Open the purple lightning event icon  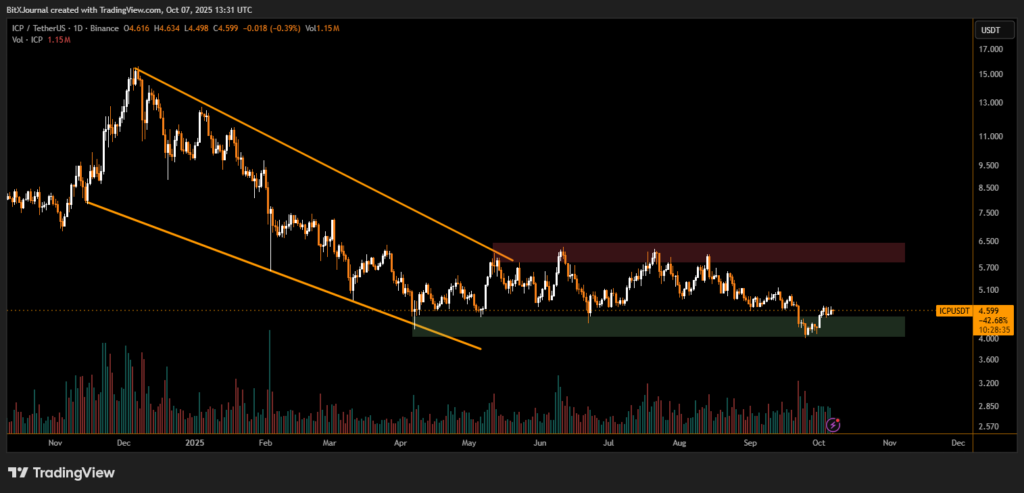point(833,424)
